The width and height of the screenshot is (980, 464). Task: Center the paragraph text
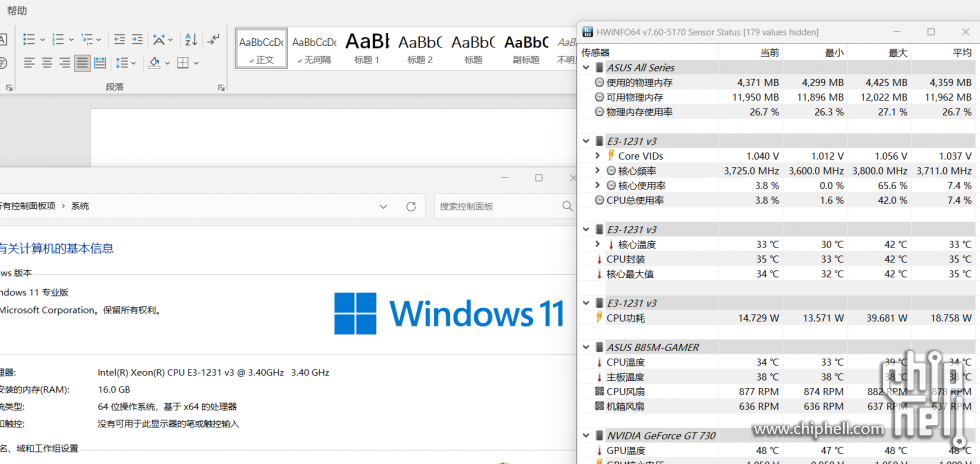[x=47, y=63]
